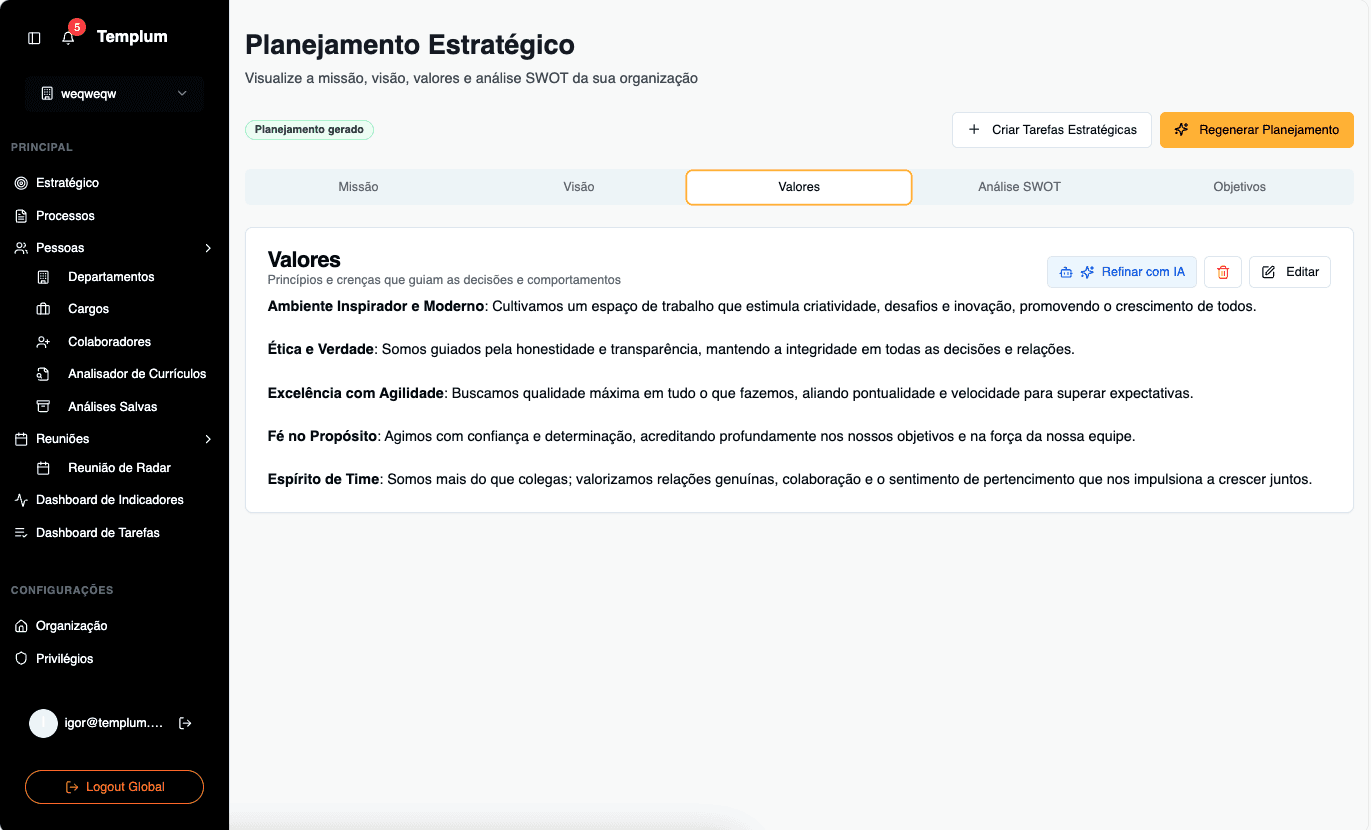Switch to the Objetivos tab
Screen dimensions: 1371x830
[1239, 187]
